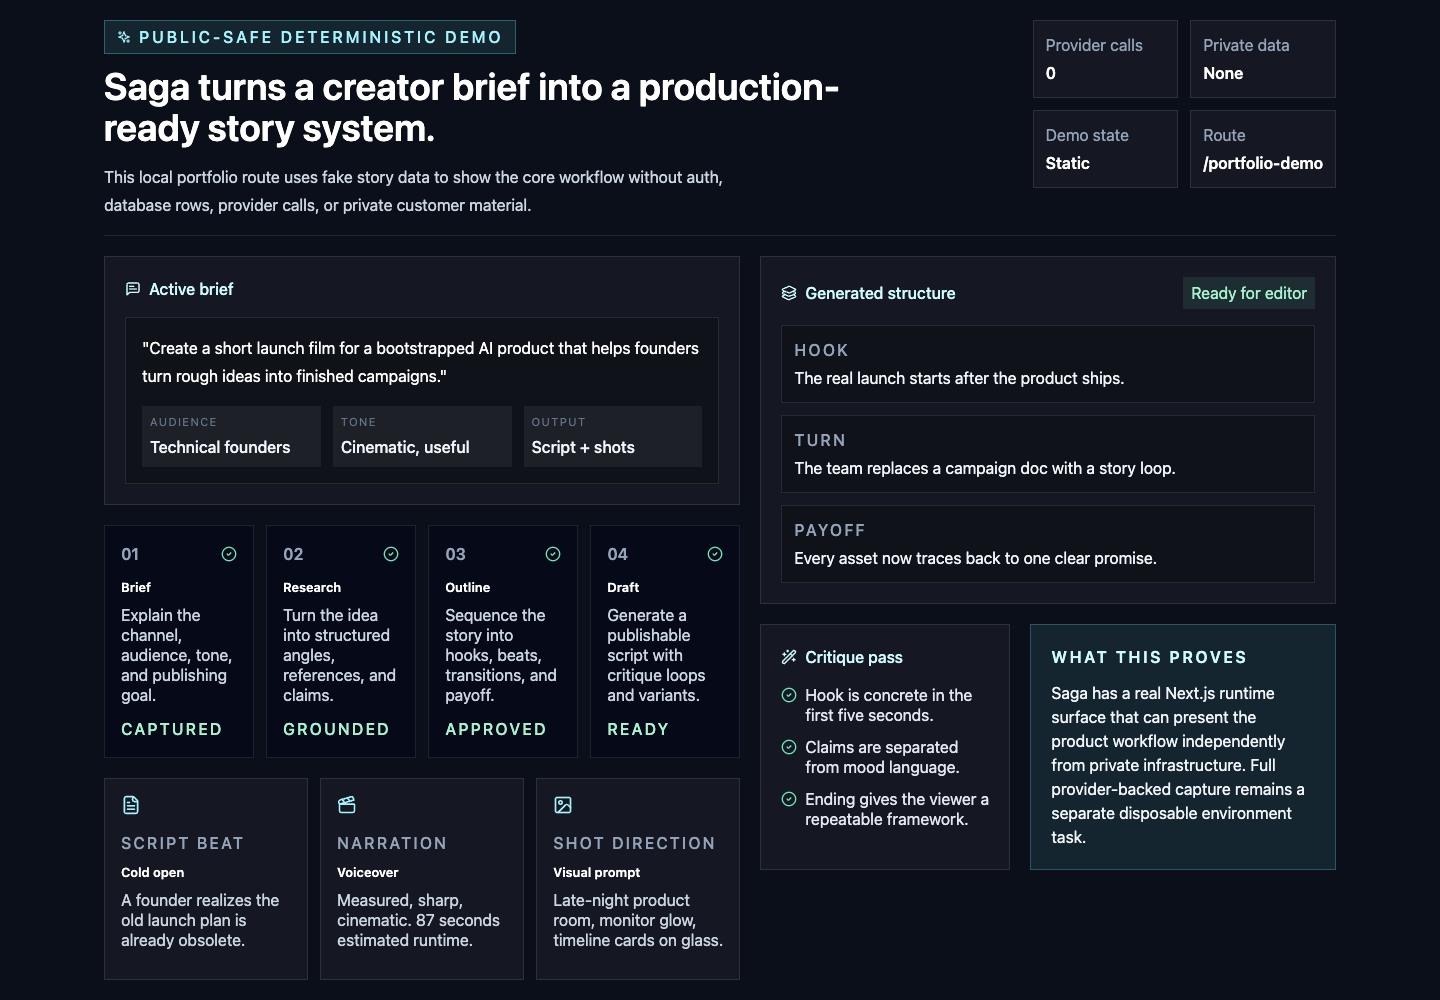This screenshot has width=1440, height=1000.
Task: Click 'The team replaces a campaign doc' line
Action: pyautogui.click(x=985, y=468)
